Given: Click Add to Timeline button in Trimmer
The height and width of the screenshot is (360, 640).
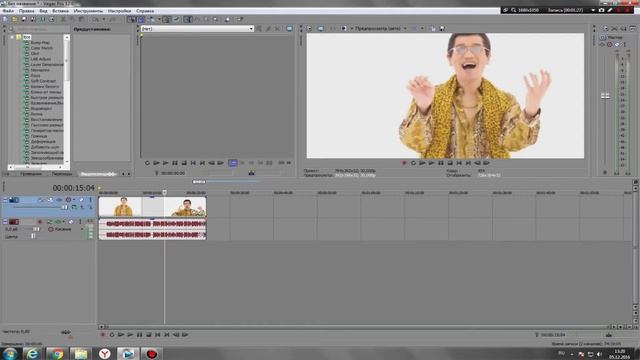Looking at the screenshot, I should point(233,163).
